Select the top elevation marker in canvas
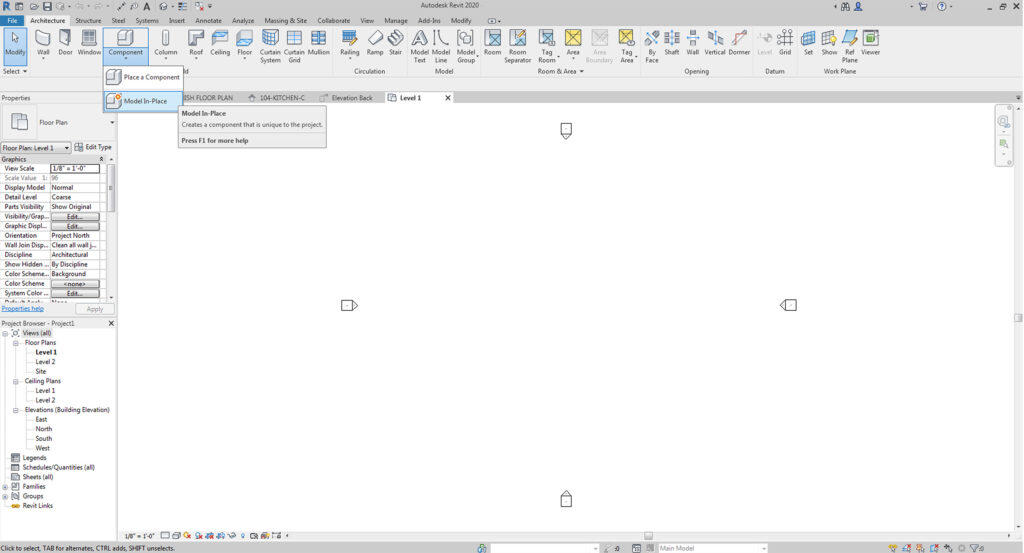 click(566, 131)
